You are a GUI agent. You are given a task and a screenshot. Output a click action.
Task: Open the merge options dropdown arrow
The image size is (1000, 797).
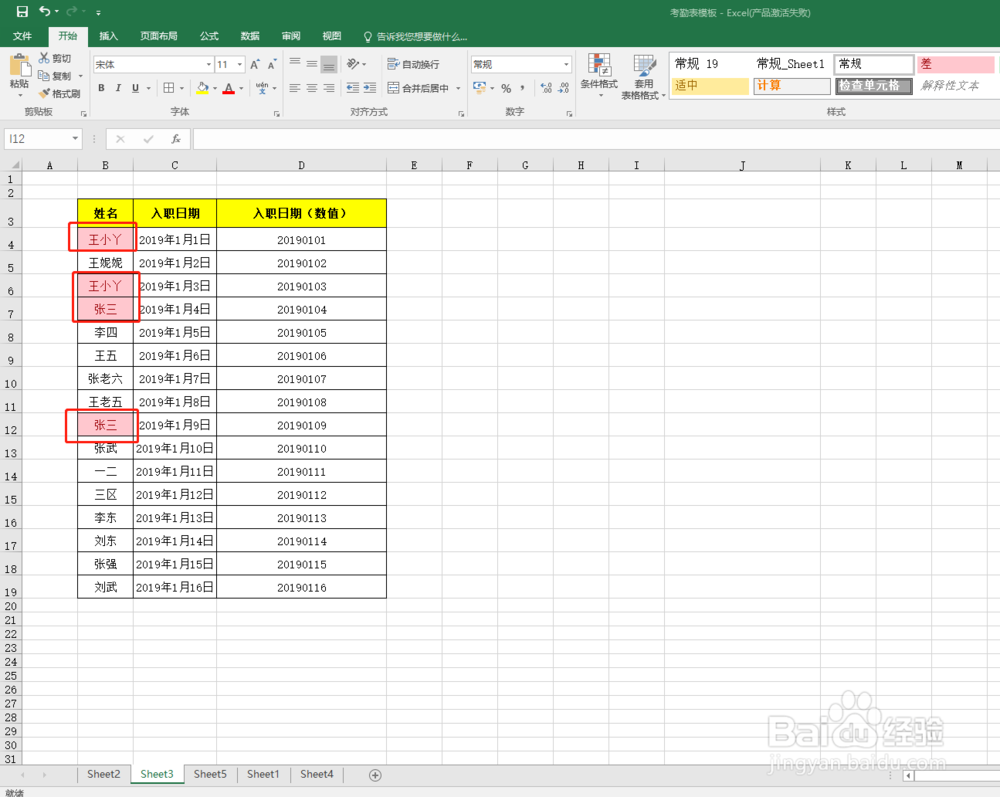click(x=458, y=88)
